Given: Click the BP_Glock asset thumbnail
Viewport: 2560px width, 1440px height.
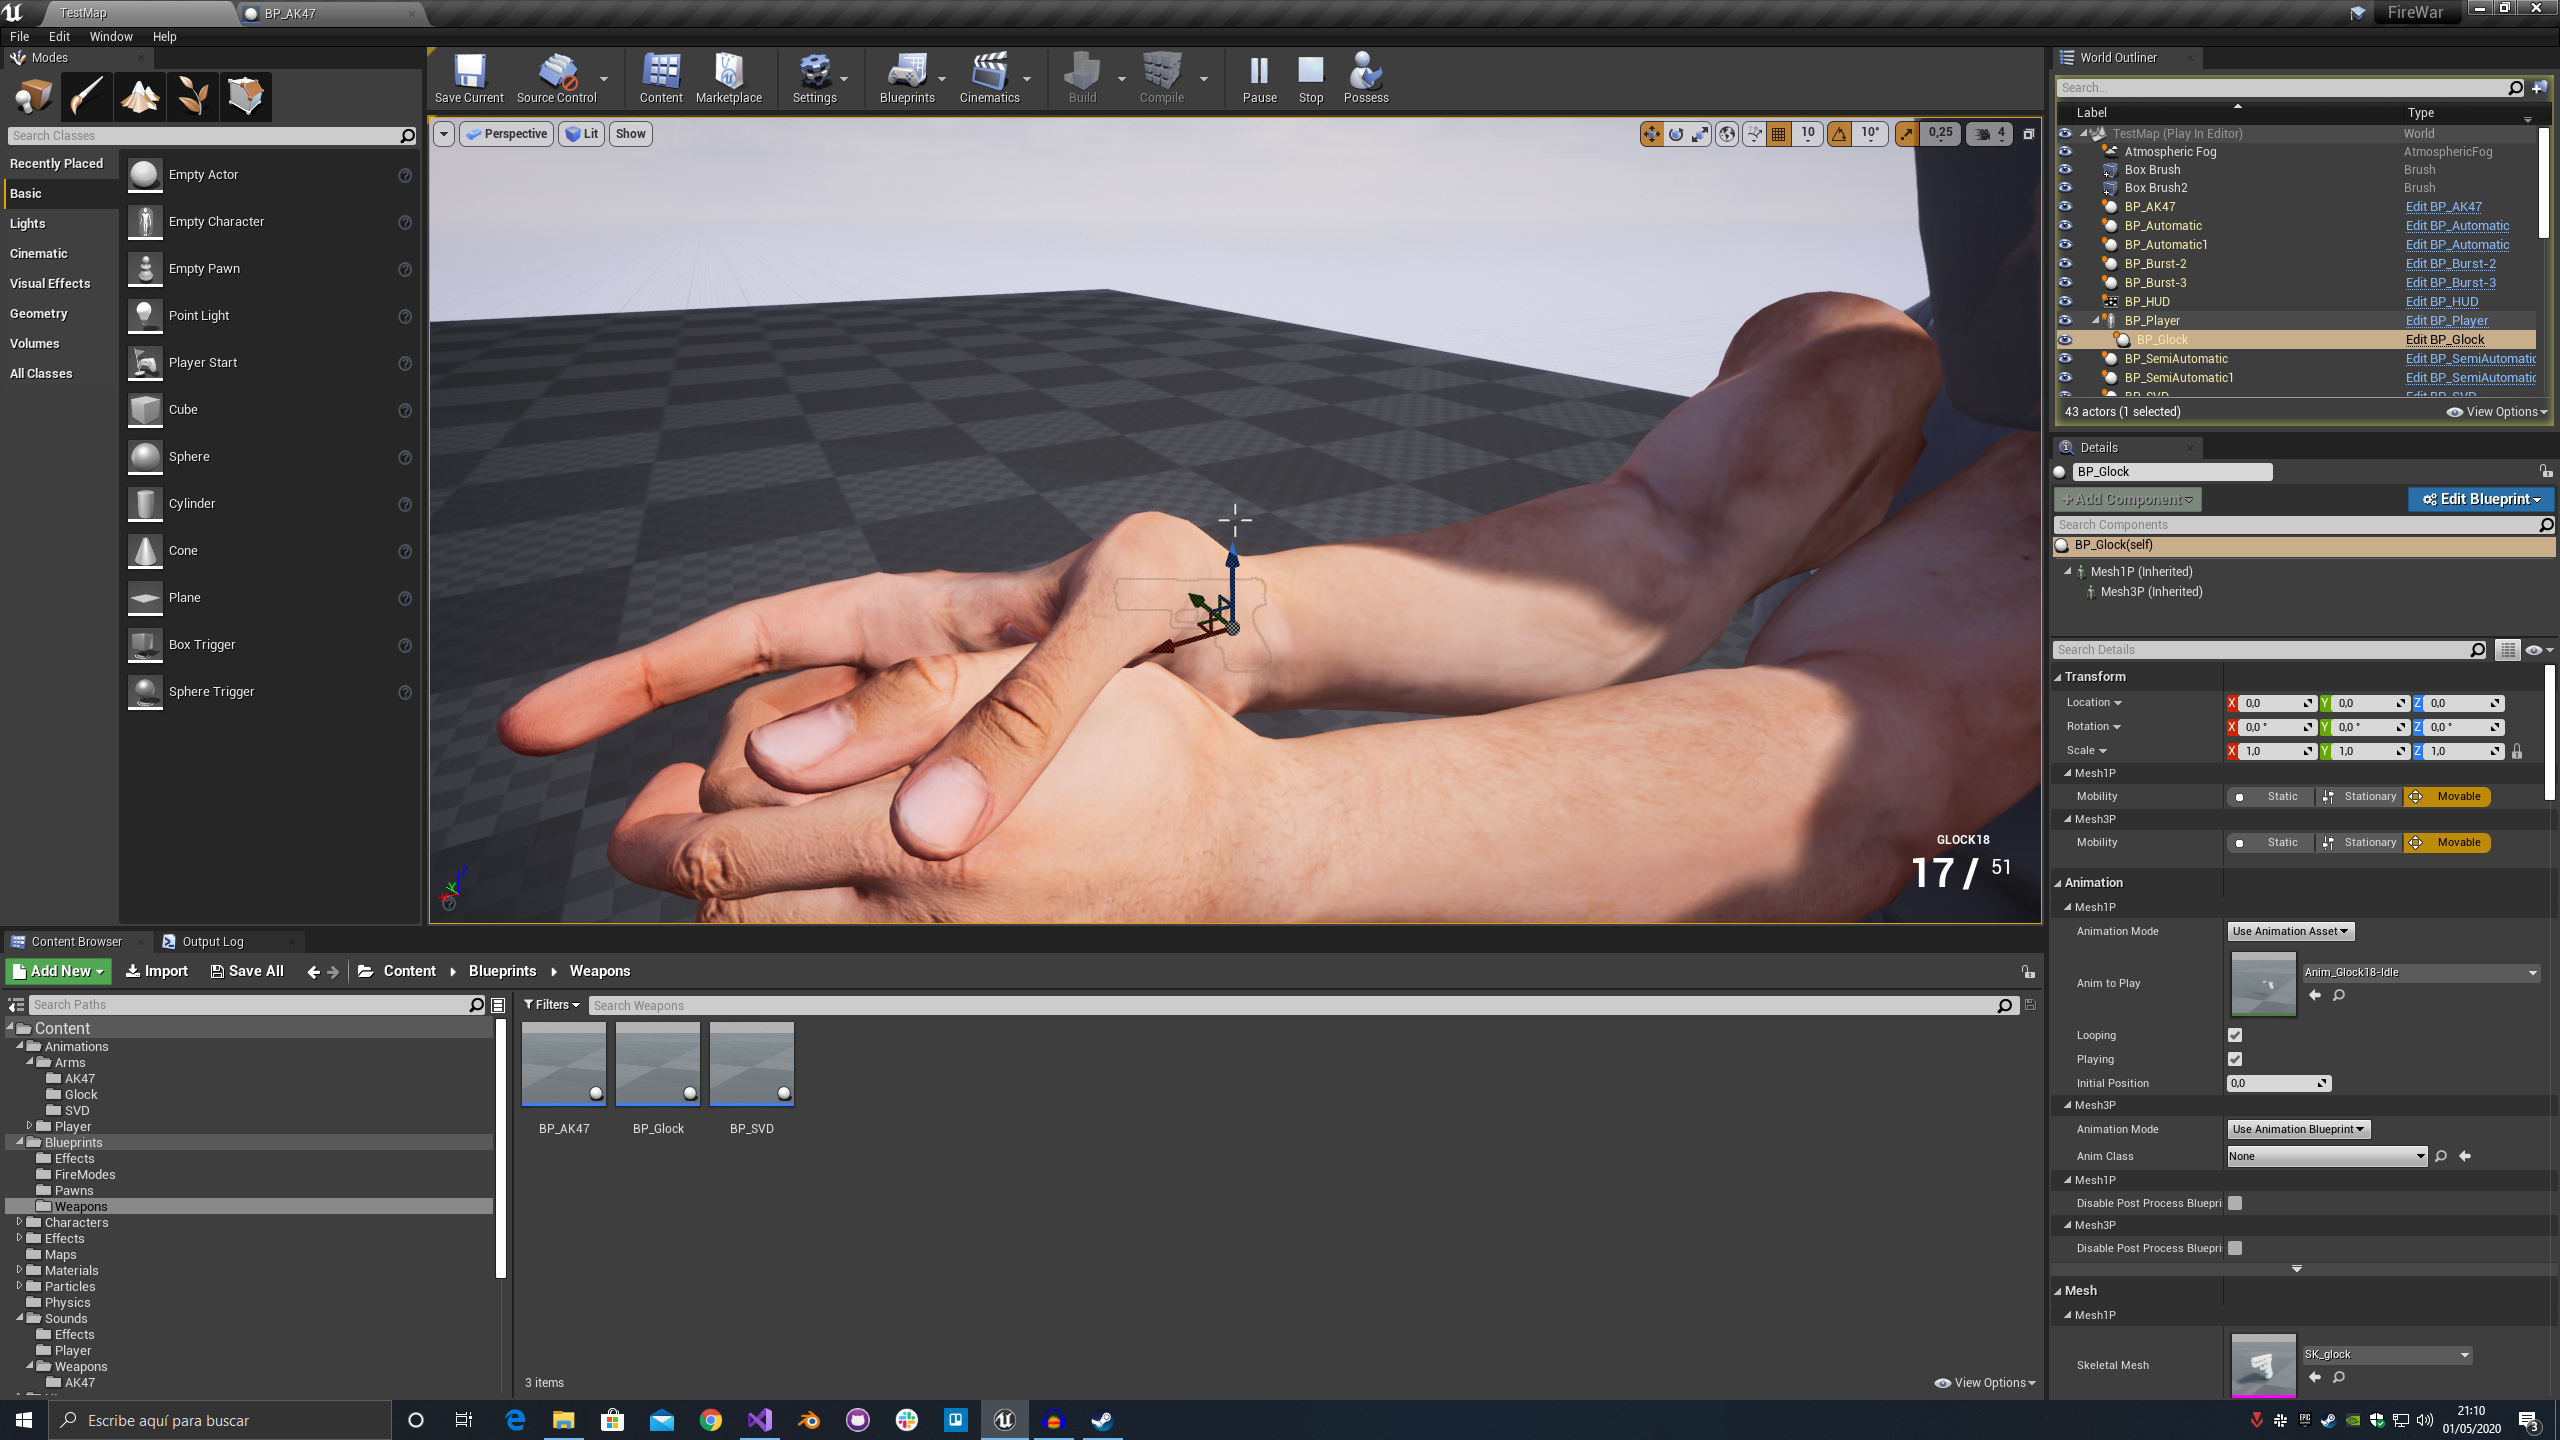Looking at the screenshot, I should [x=658, y=1064].
